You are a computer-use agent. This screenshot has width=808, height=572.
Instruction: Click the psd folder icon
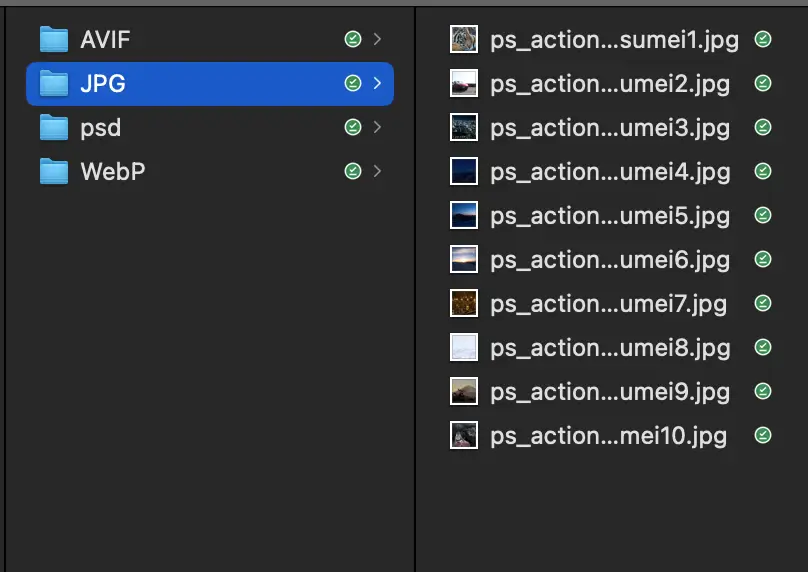click(53, 128)
